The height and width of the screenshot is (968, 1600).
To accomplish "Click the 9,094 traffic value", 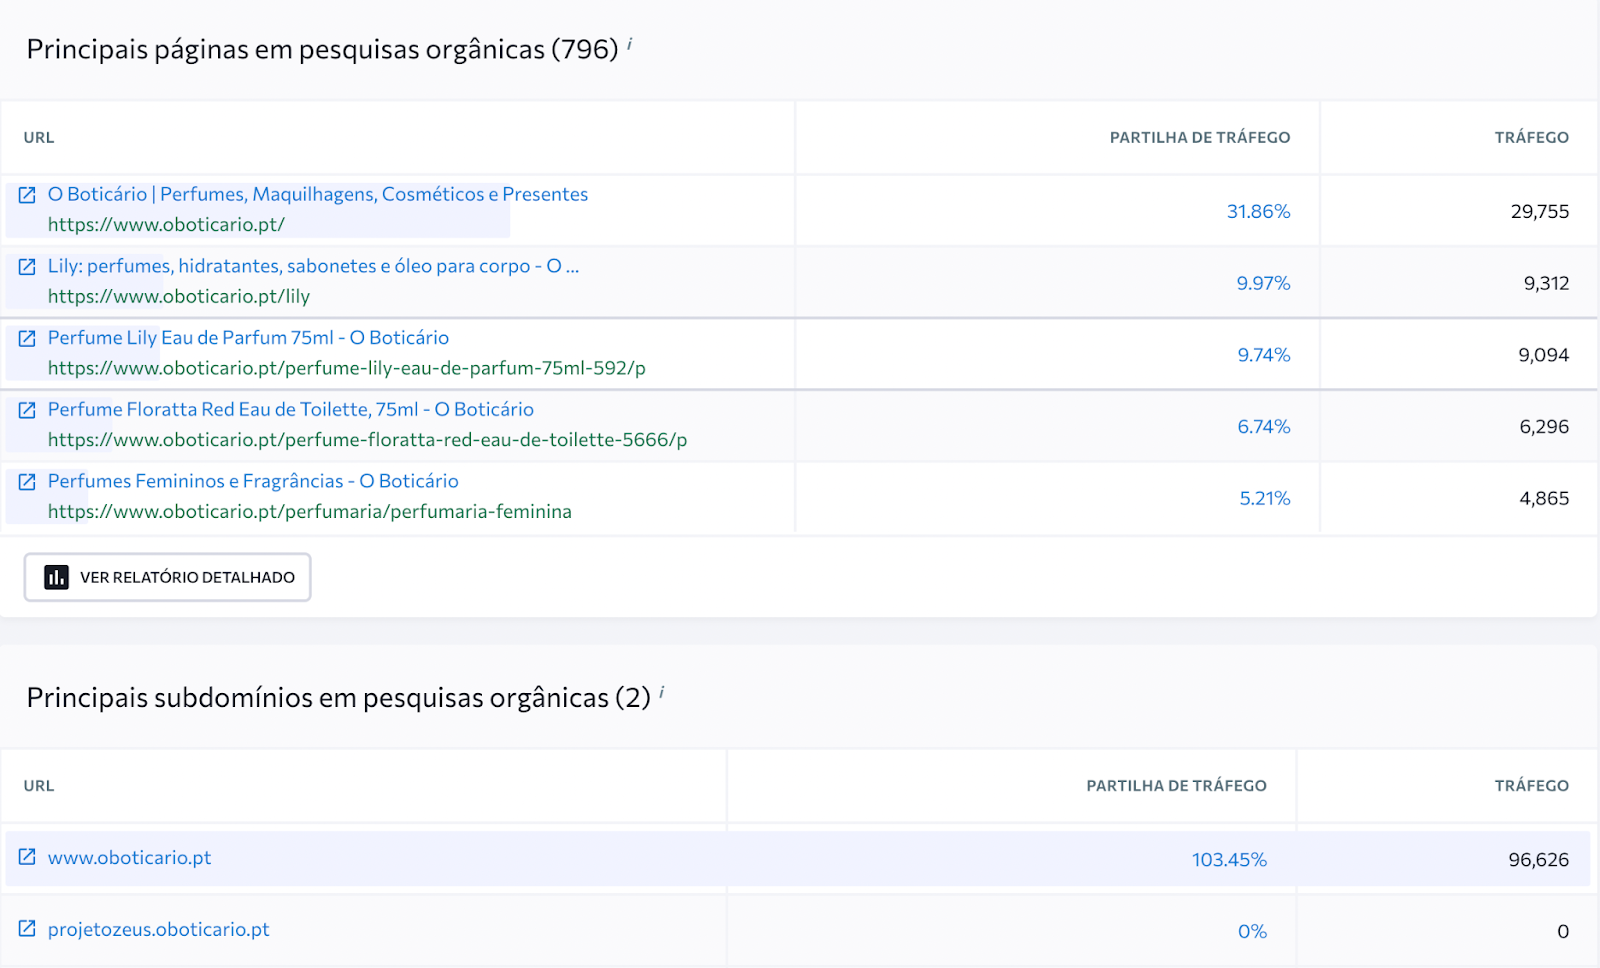I will tap(1544, 355).
